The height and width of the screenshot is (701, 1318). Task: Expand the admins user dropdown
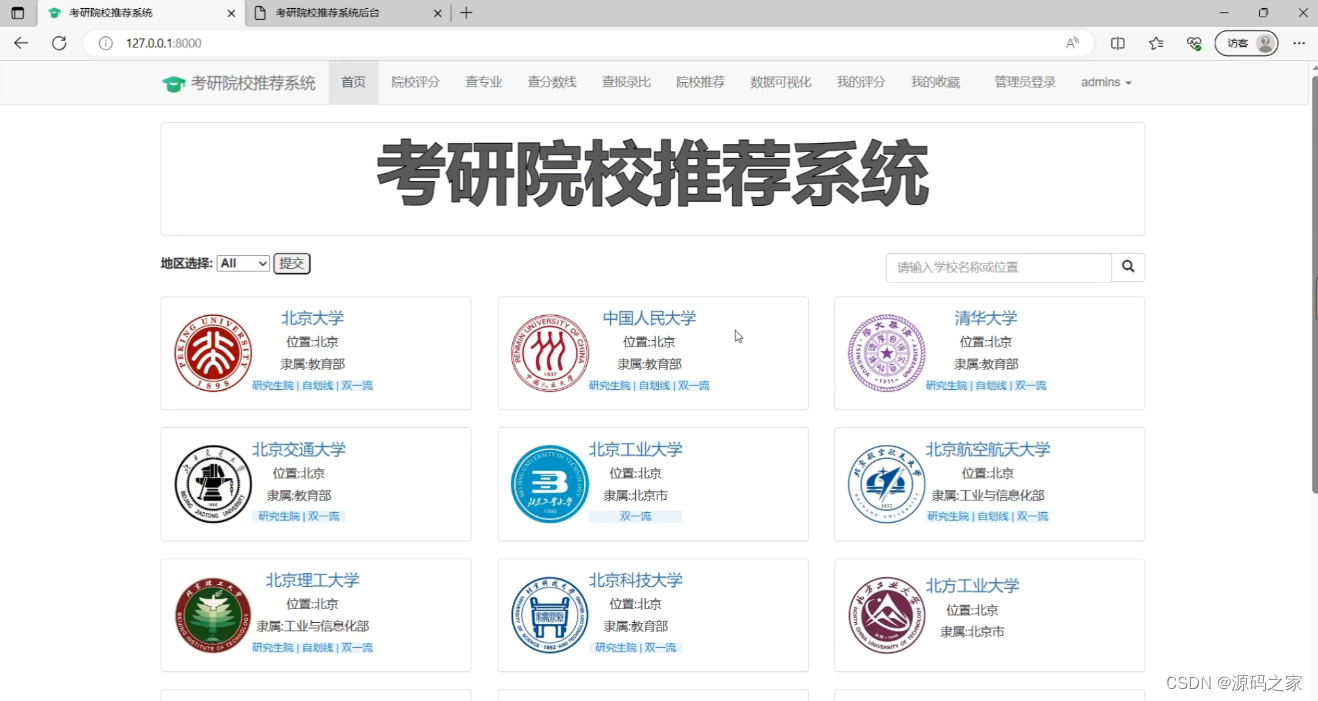click(1106, 82)
